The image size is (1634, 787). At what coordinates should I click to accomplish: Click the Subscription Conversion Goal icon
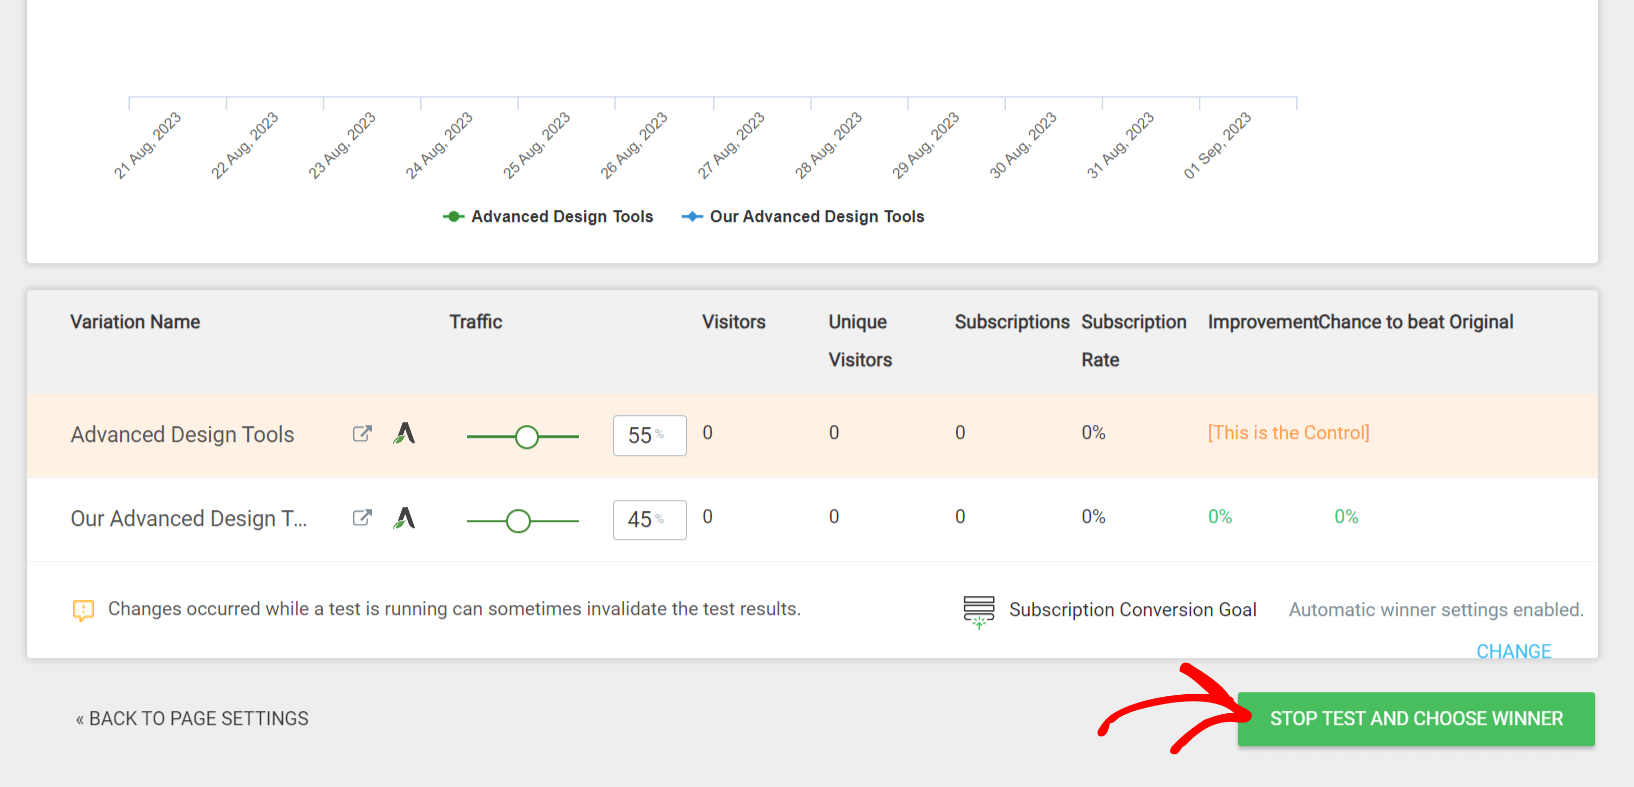[978, 611]
